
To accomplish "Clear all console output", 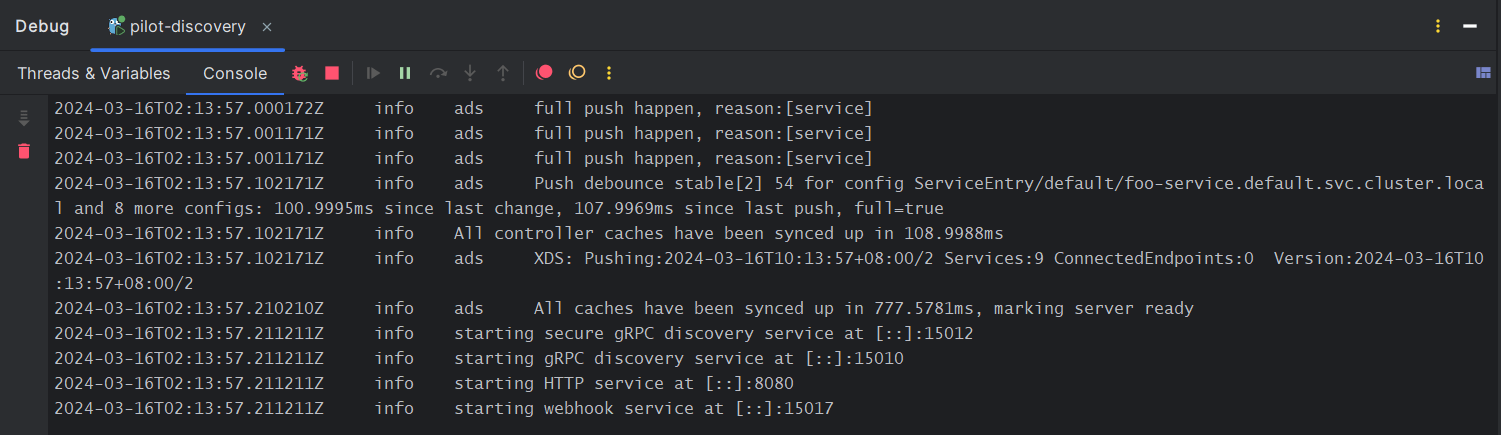I will click(24, 151).
